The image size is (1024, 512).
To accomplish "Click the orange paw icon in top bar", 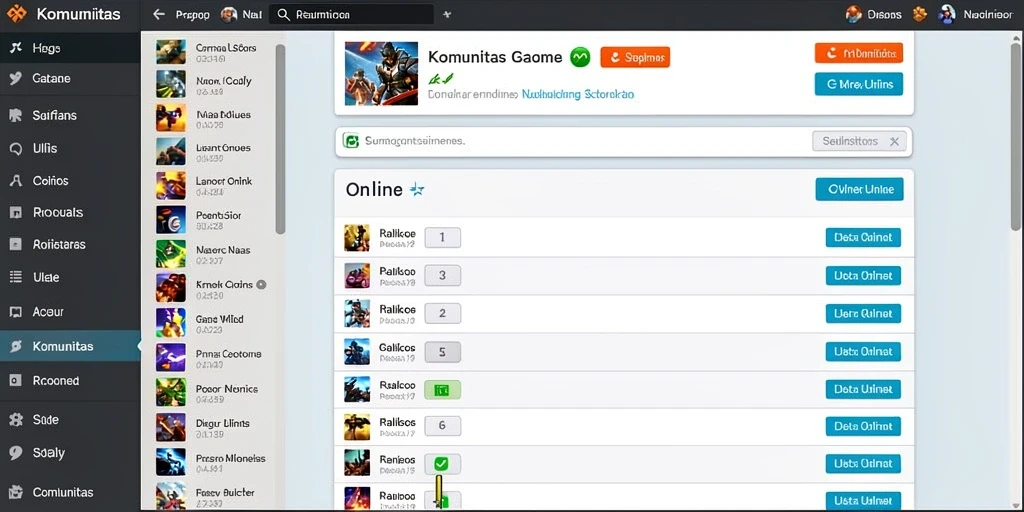I will pos(920,14).
